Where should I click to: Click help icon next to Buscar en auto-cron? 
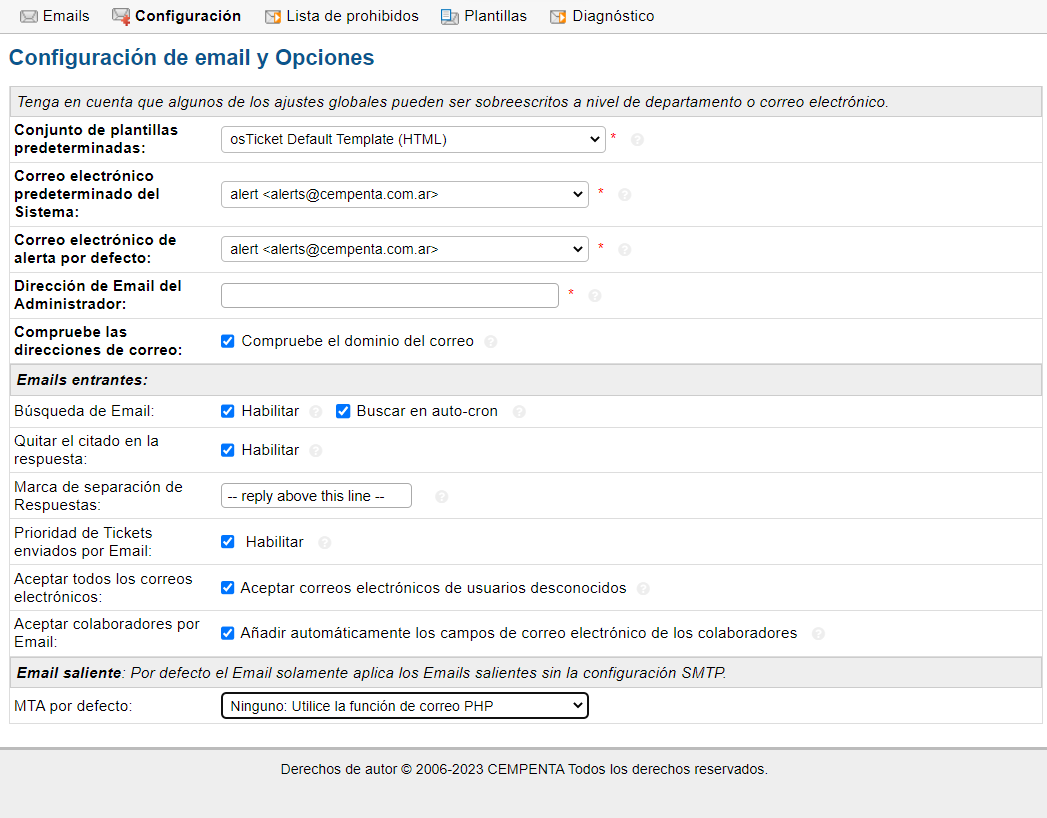pos(518,412)
